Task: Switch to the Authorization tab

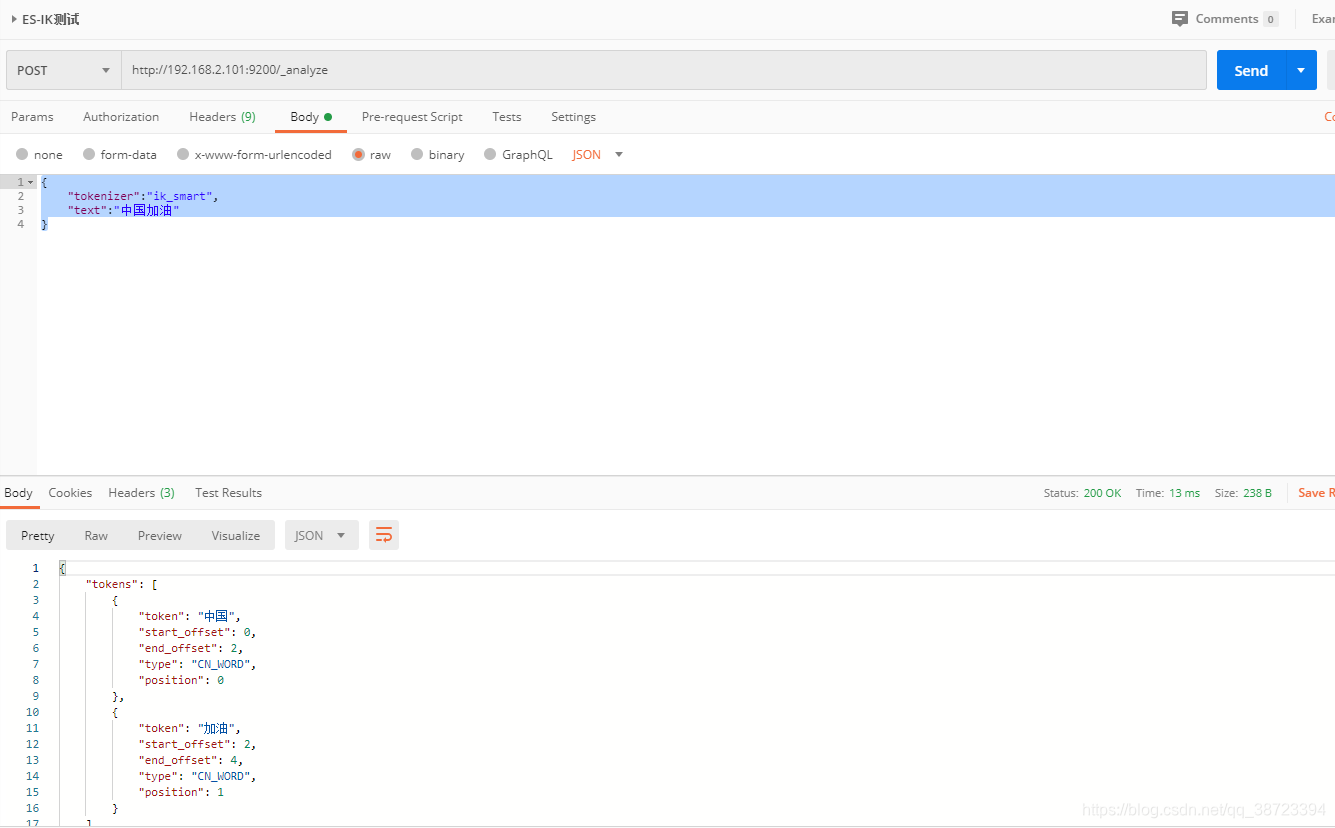Action: click(x=121, y=117)
